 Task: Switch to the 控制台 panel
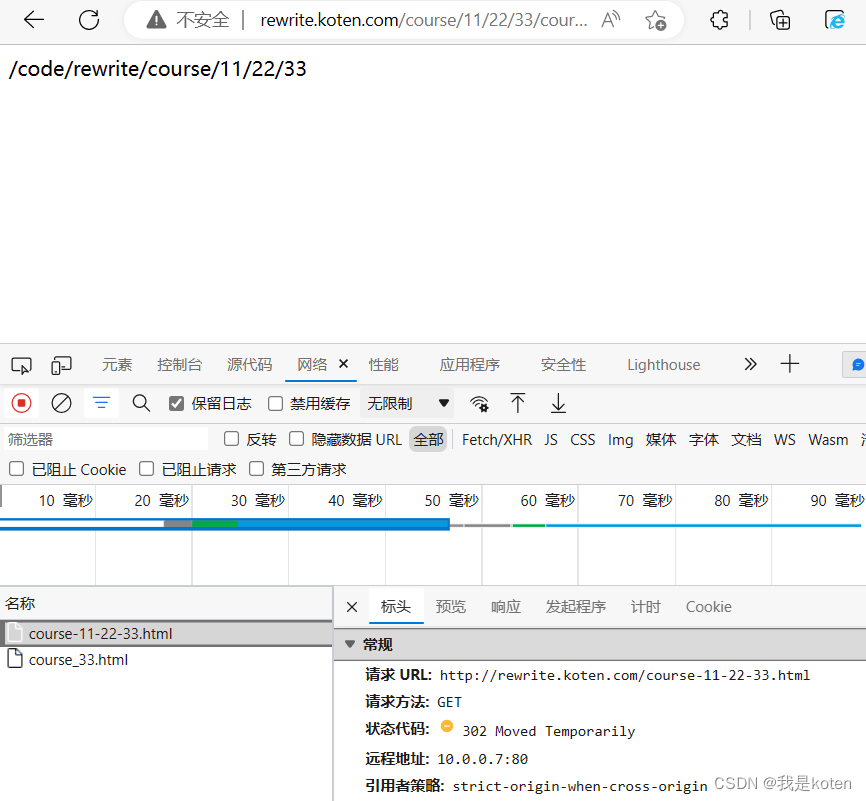pyautogui.click(x=179, y=364)
